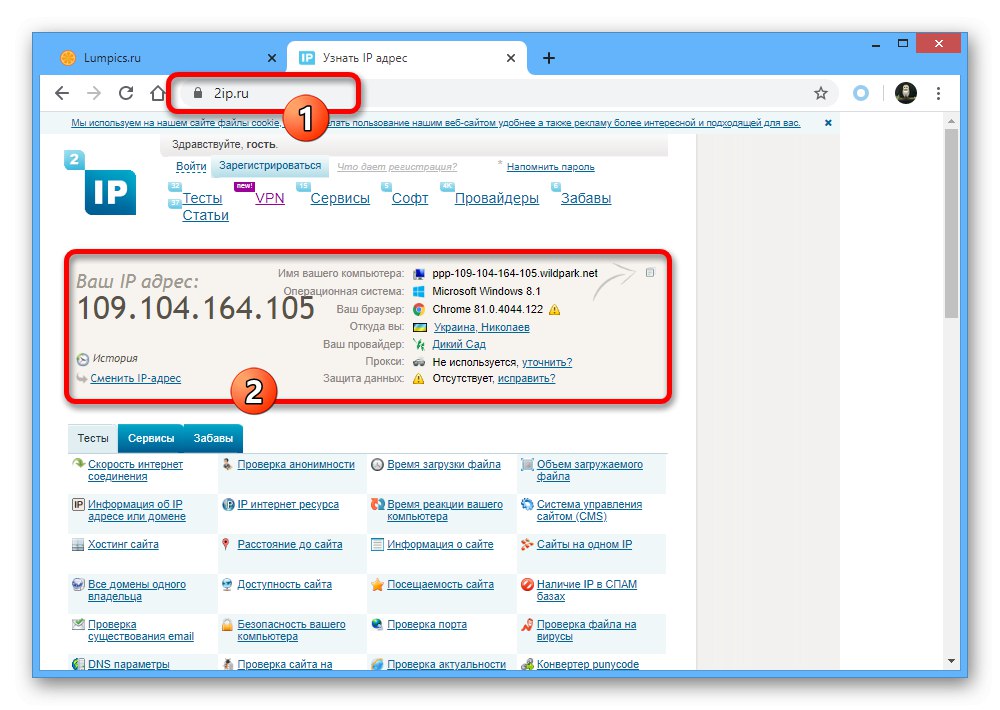This screenshot has height=710, width=1000.
Task: Open the Украина, Николаев location link
Action: pos(482,327)
